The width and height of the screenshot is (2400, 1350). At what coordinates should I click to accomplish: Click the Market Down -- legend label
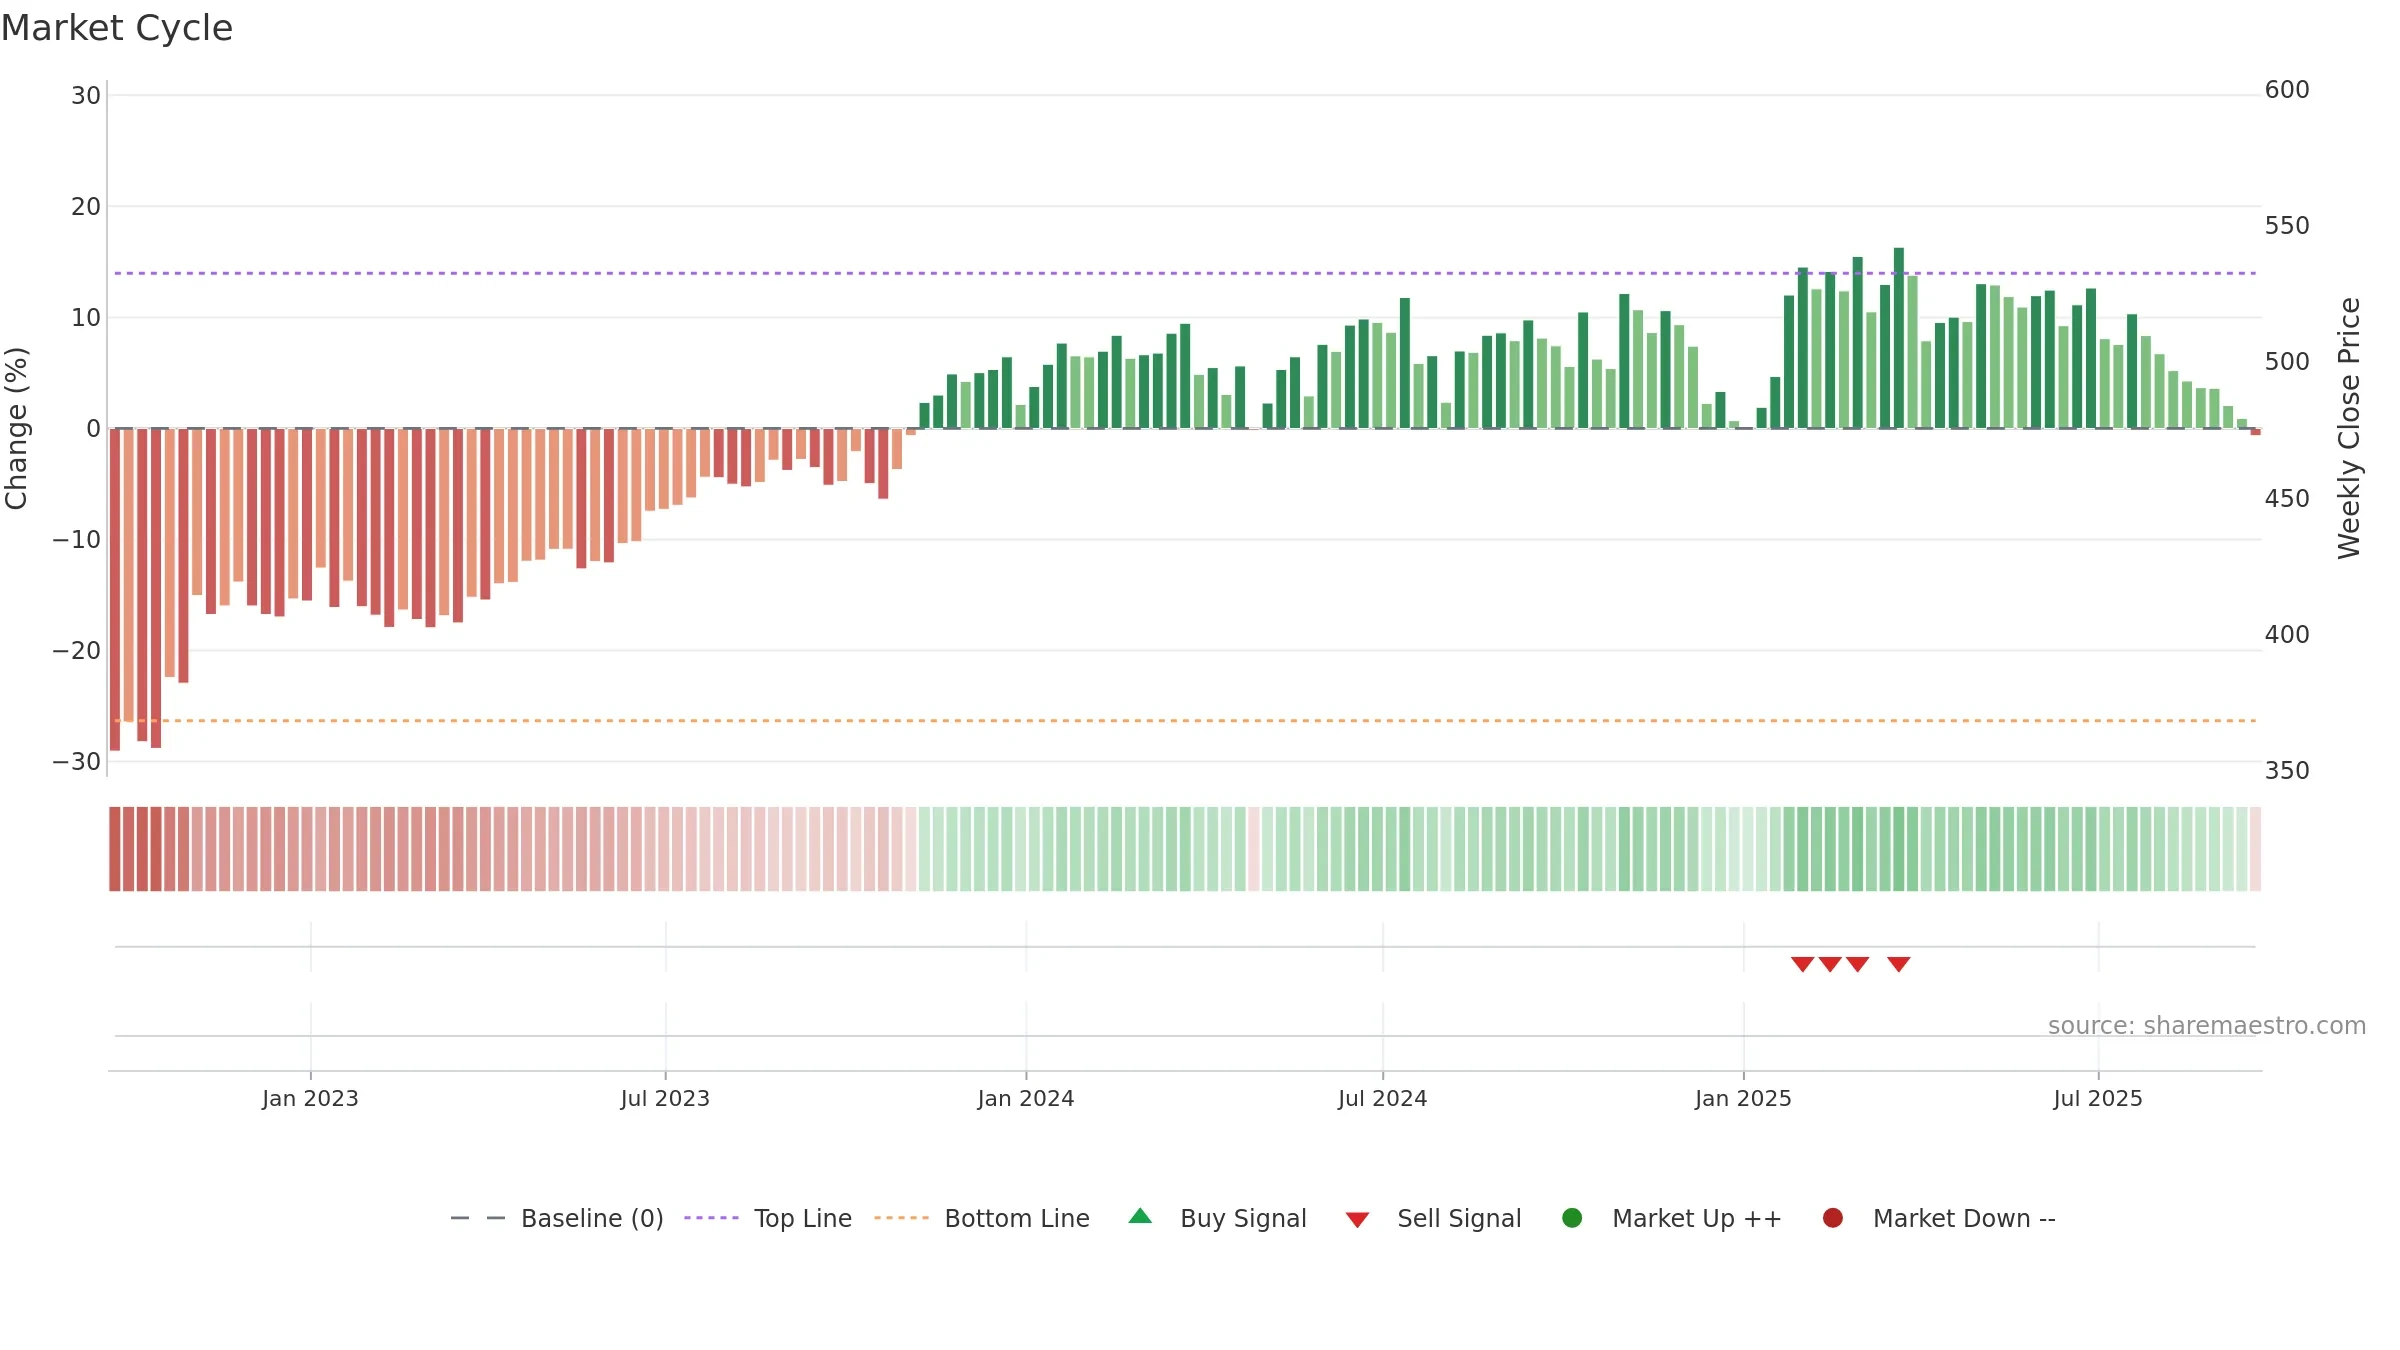pos(1964,1218)
